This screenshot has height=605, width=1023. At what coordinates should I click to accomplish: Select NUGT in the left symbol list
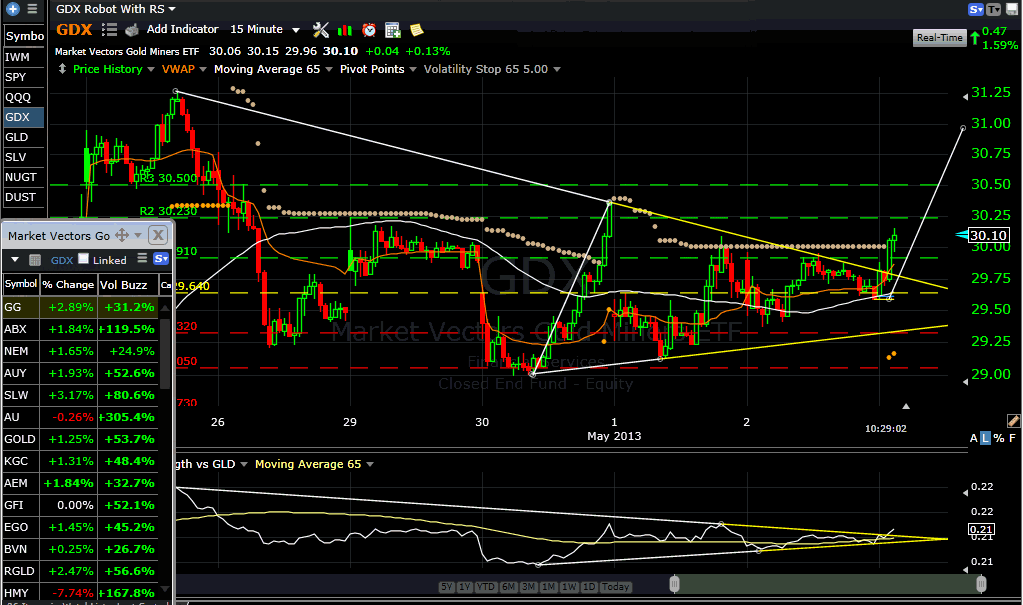click(21, 177)
